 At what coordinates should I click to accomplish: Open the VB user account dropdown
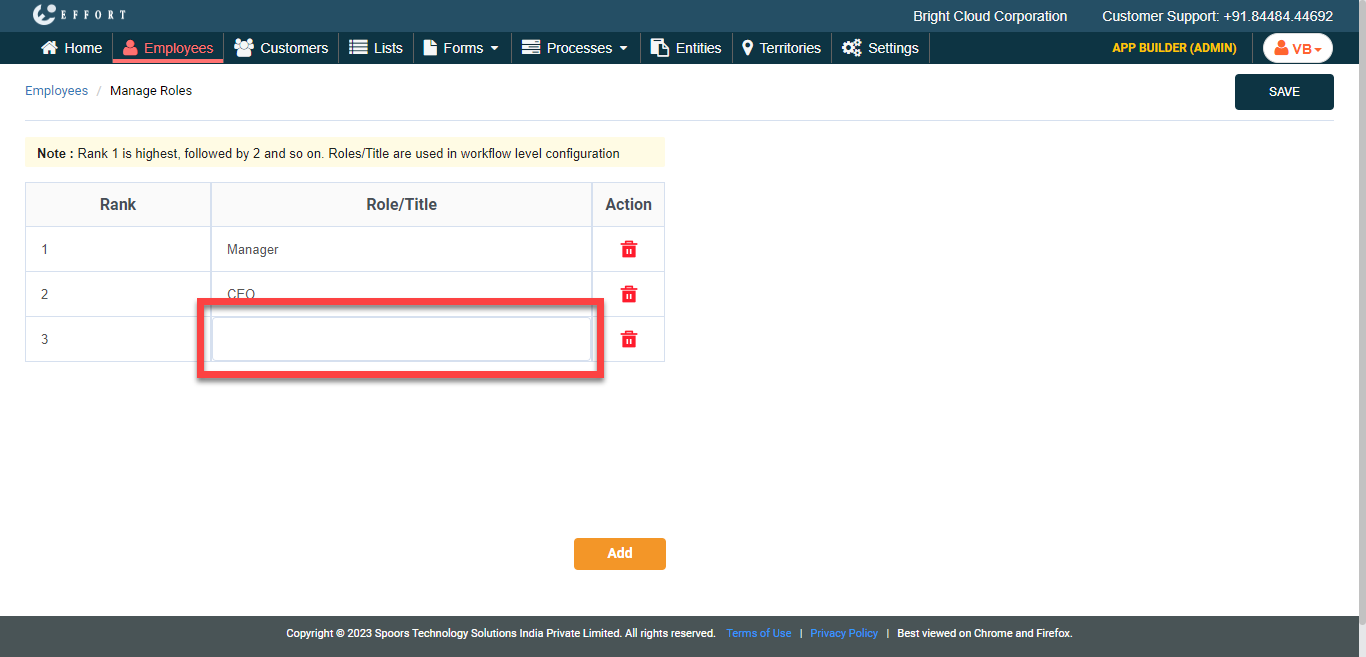pos(1297,48)
